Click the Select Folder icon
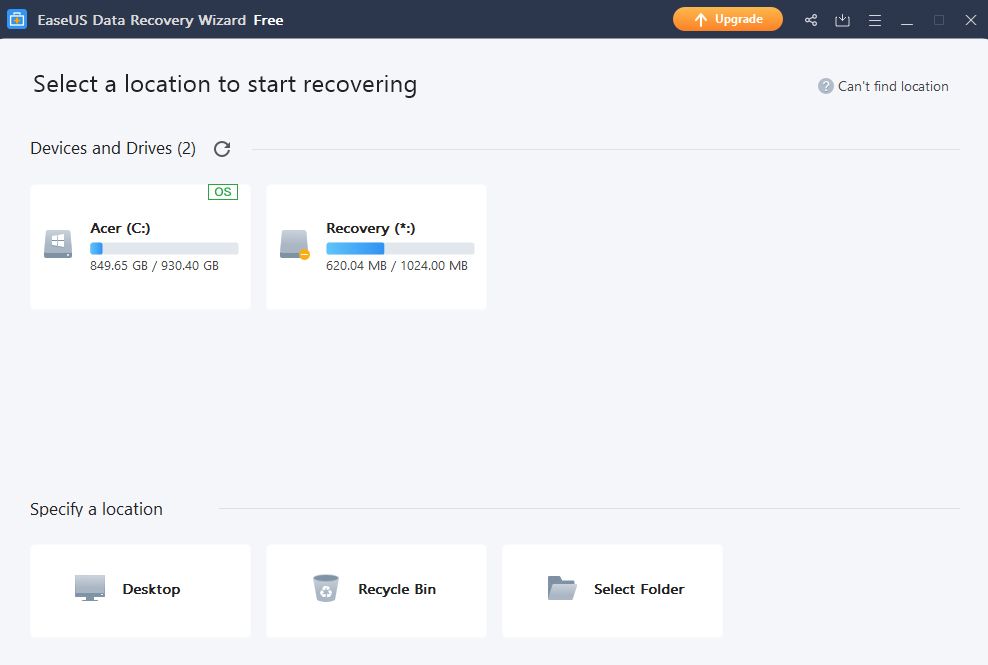 [x=562, y=588]
